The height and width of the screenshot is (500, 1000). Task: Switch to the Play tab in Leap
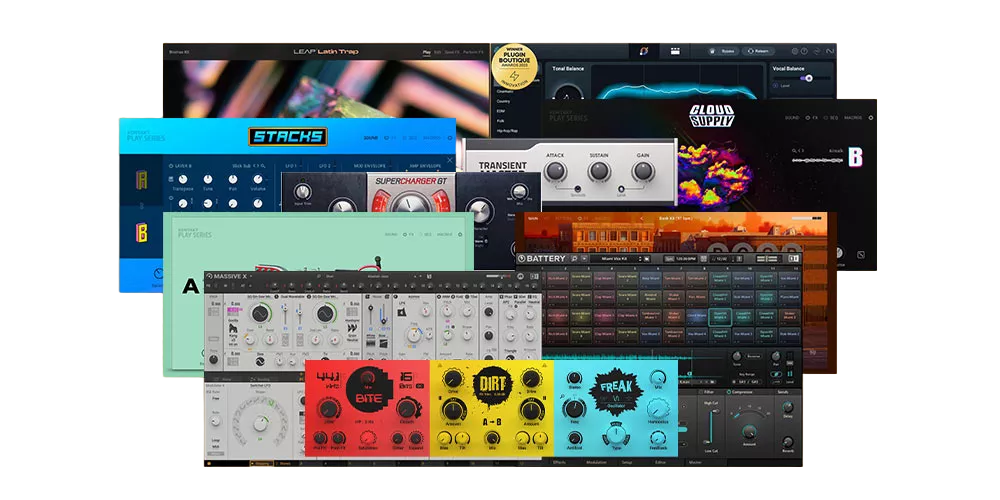click(427, 51)
